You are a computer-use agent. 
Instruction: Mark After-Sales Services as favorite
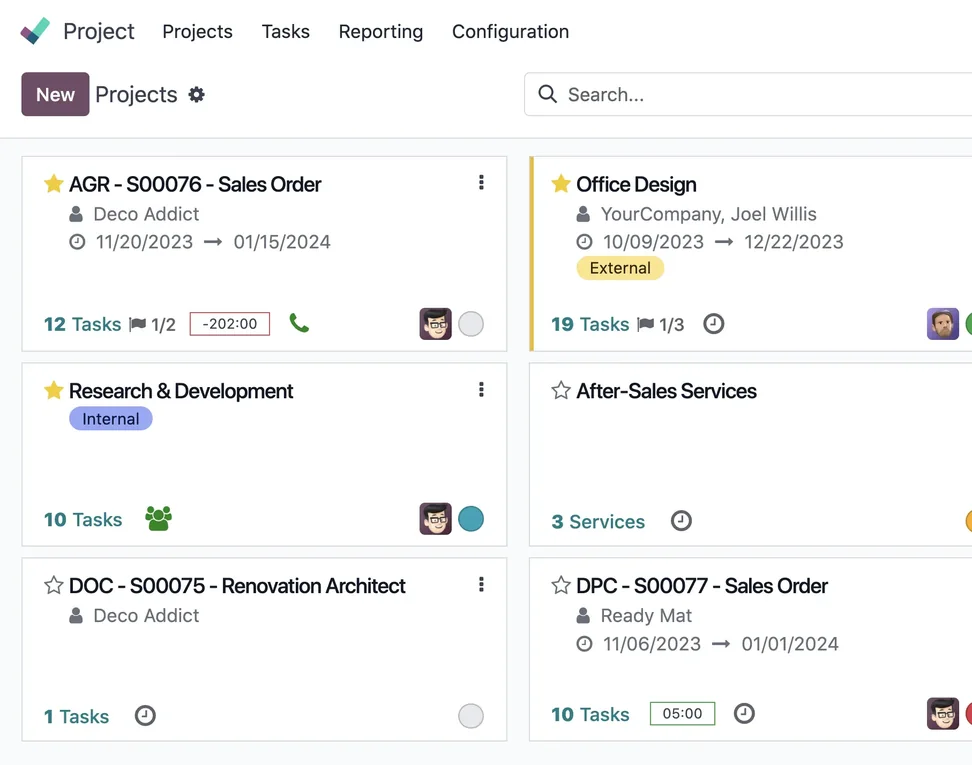(561, 390)
